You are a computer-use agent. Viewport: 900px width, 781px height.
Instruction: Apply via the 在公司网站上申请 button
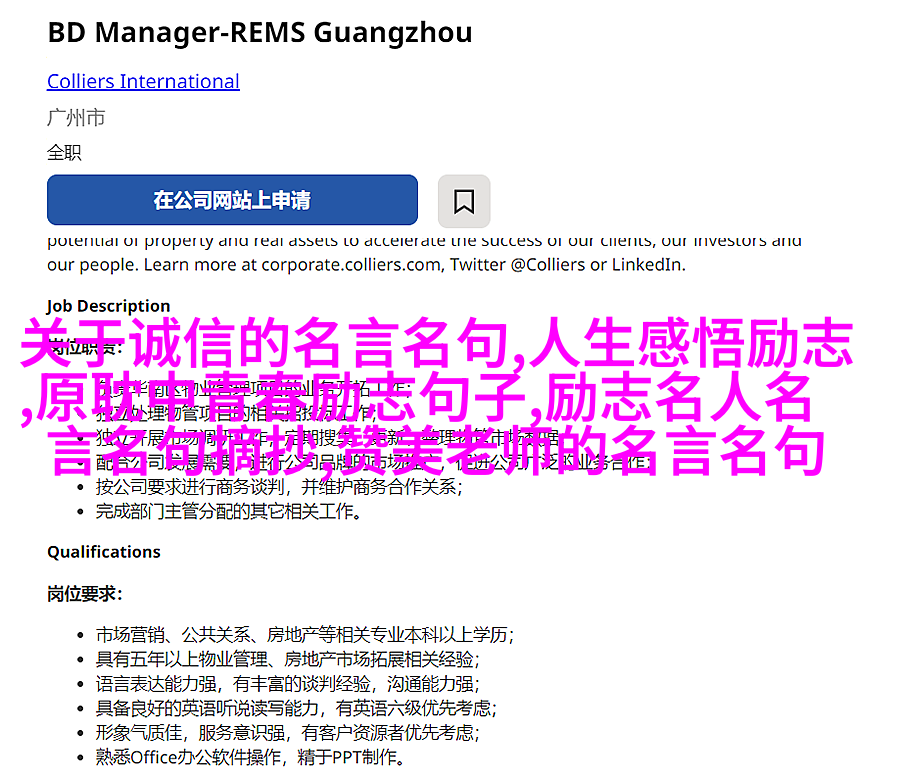pos(232,200)
